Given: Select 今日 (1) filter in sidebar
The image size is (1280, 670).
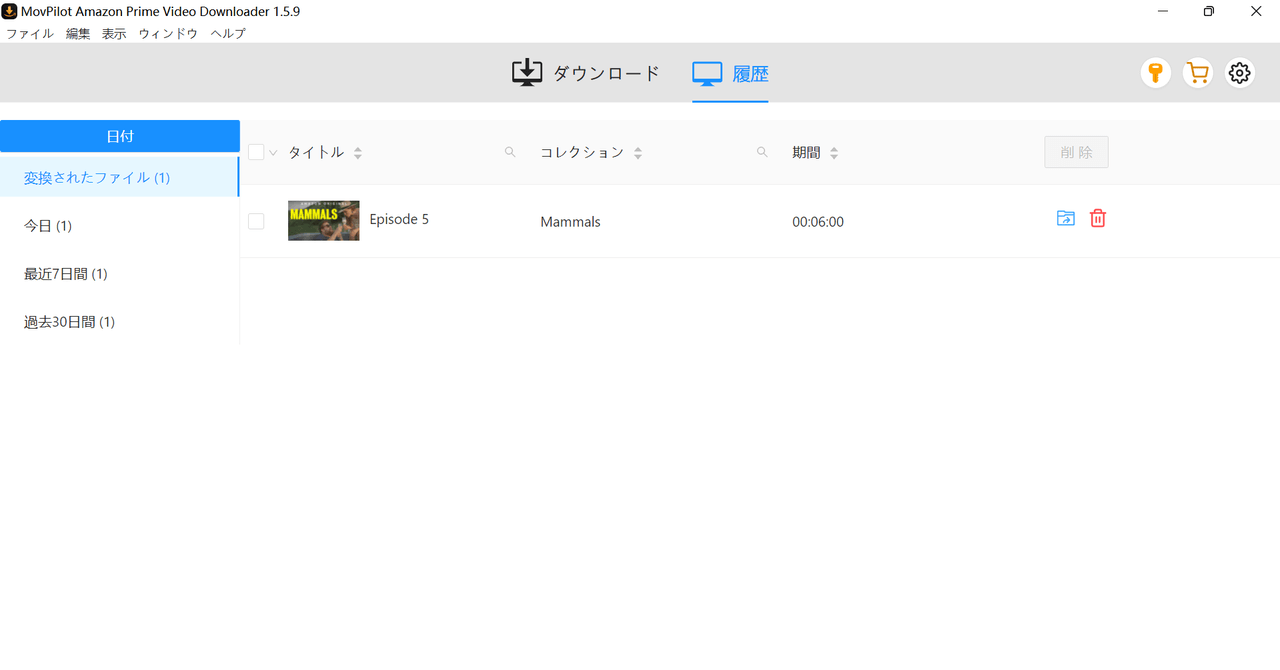Looking at the screenshot, I should [120, 225].
